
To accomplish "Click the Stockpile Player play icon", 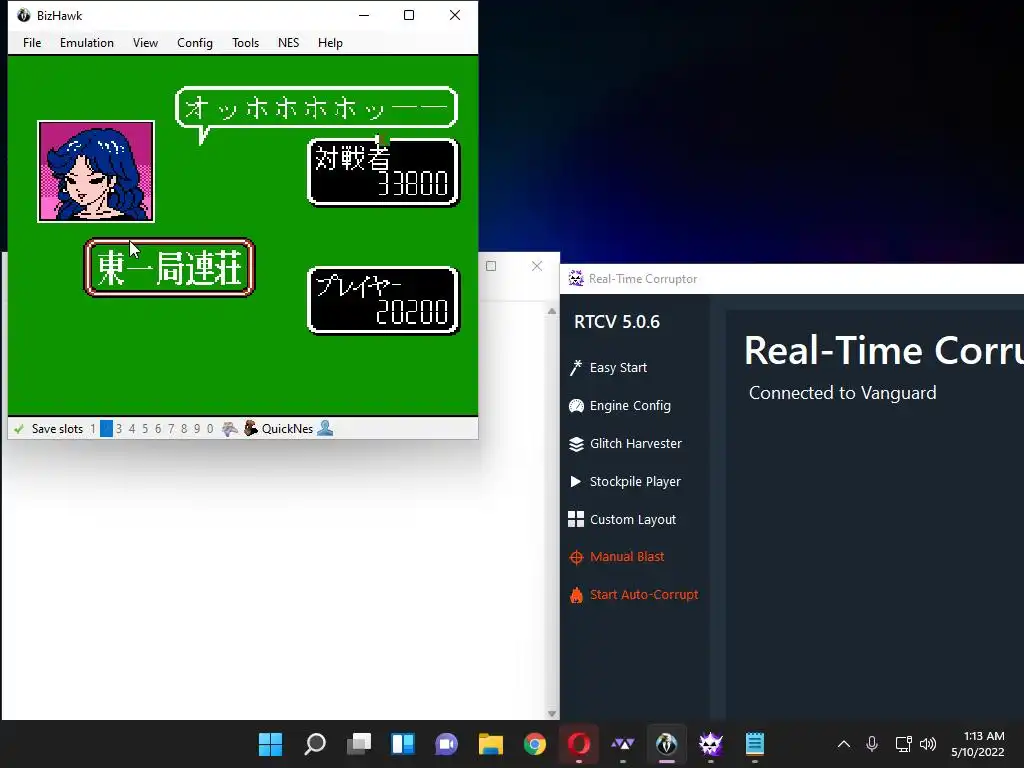I will pyautogui.click(x=575, y=481).
